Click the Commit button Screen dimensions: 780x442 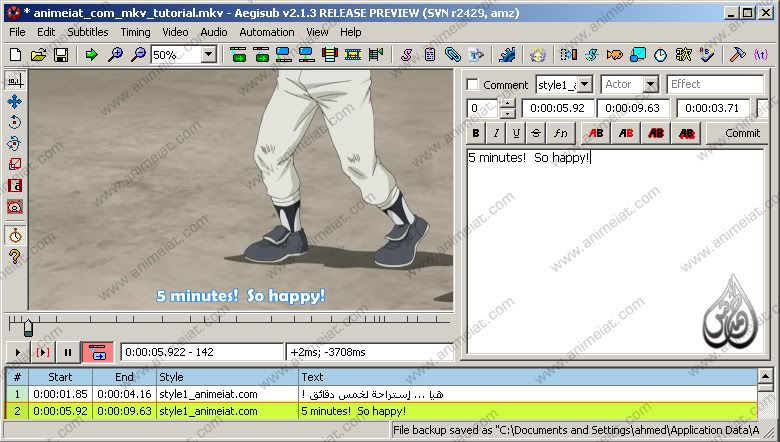pos(742,133)
